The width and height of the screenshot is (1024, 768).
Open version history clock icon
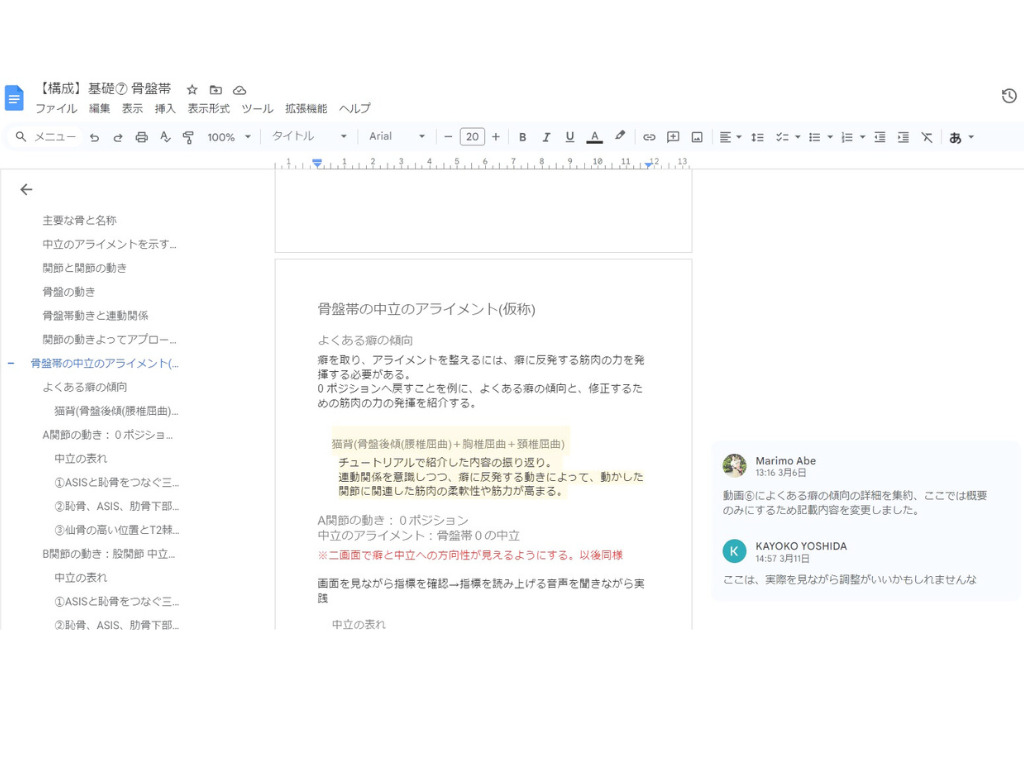1009,96
